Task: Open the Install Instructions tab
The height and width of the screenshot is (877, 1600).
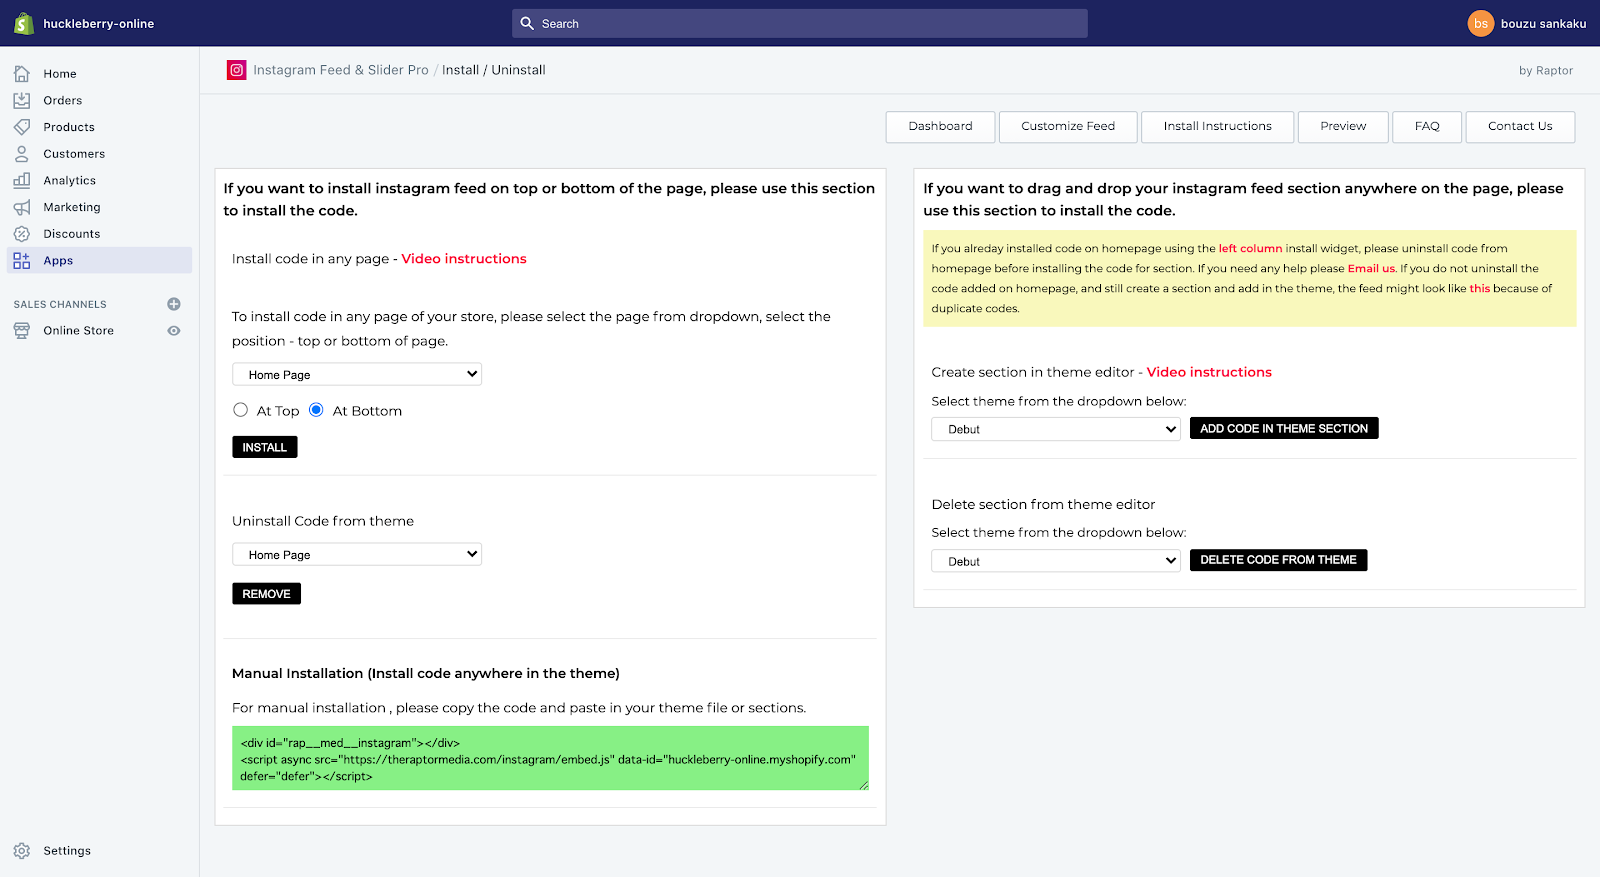Action: click(x=1217, y=127)
